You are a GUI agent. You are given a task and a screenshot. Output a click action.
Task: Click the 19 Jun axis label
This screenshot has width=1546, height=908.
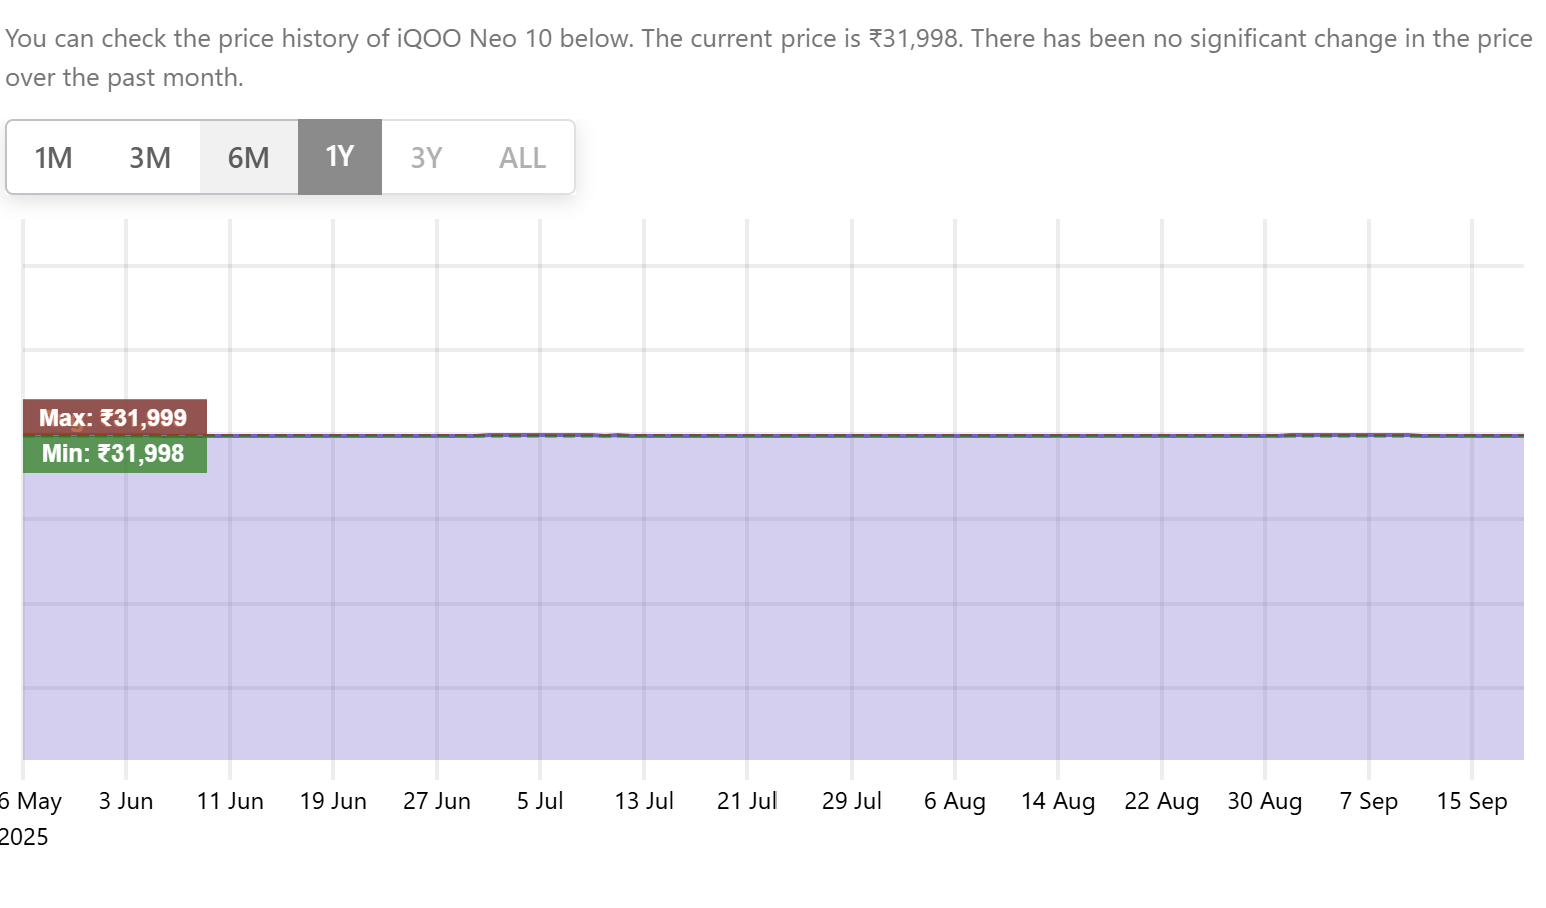[x=333, y=801]
